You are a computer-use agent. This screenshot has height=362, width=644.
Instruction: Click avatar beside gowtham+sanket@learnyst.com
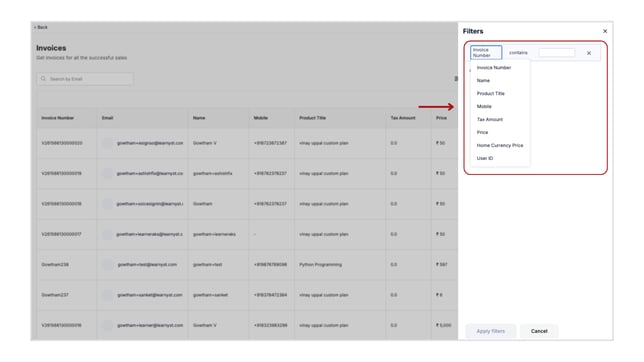pos(107,295)
